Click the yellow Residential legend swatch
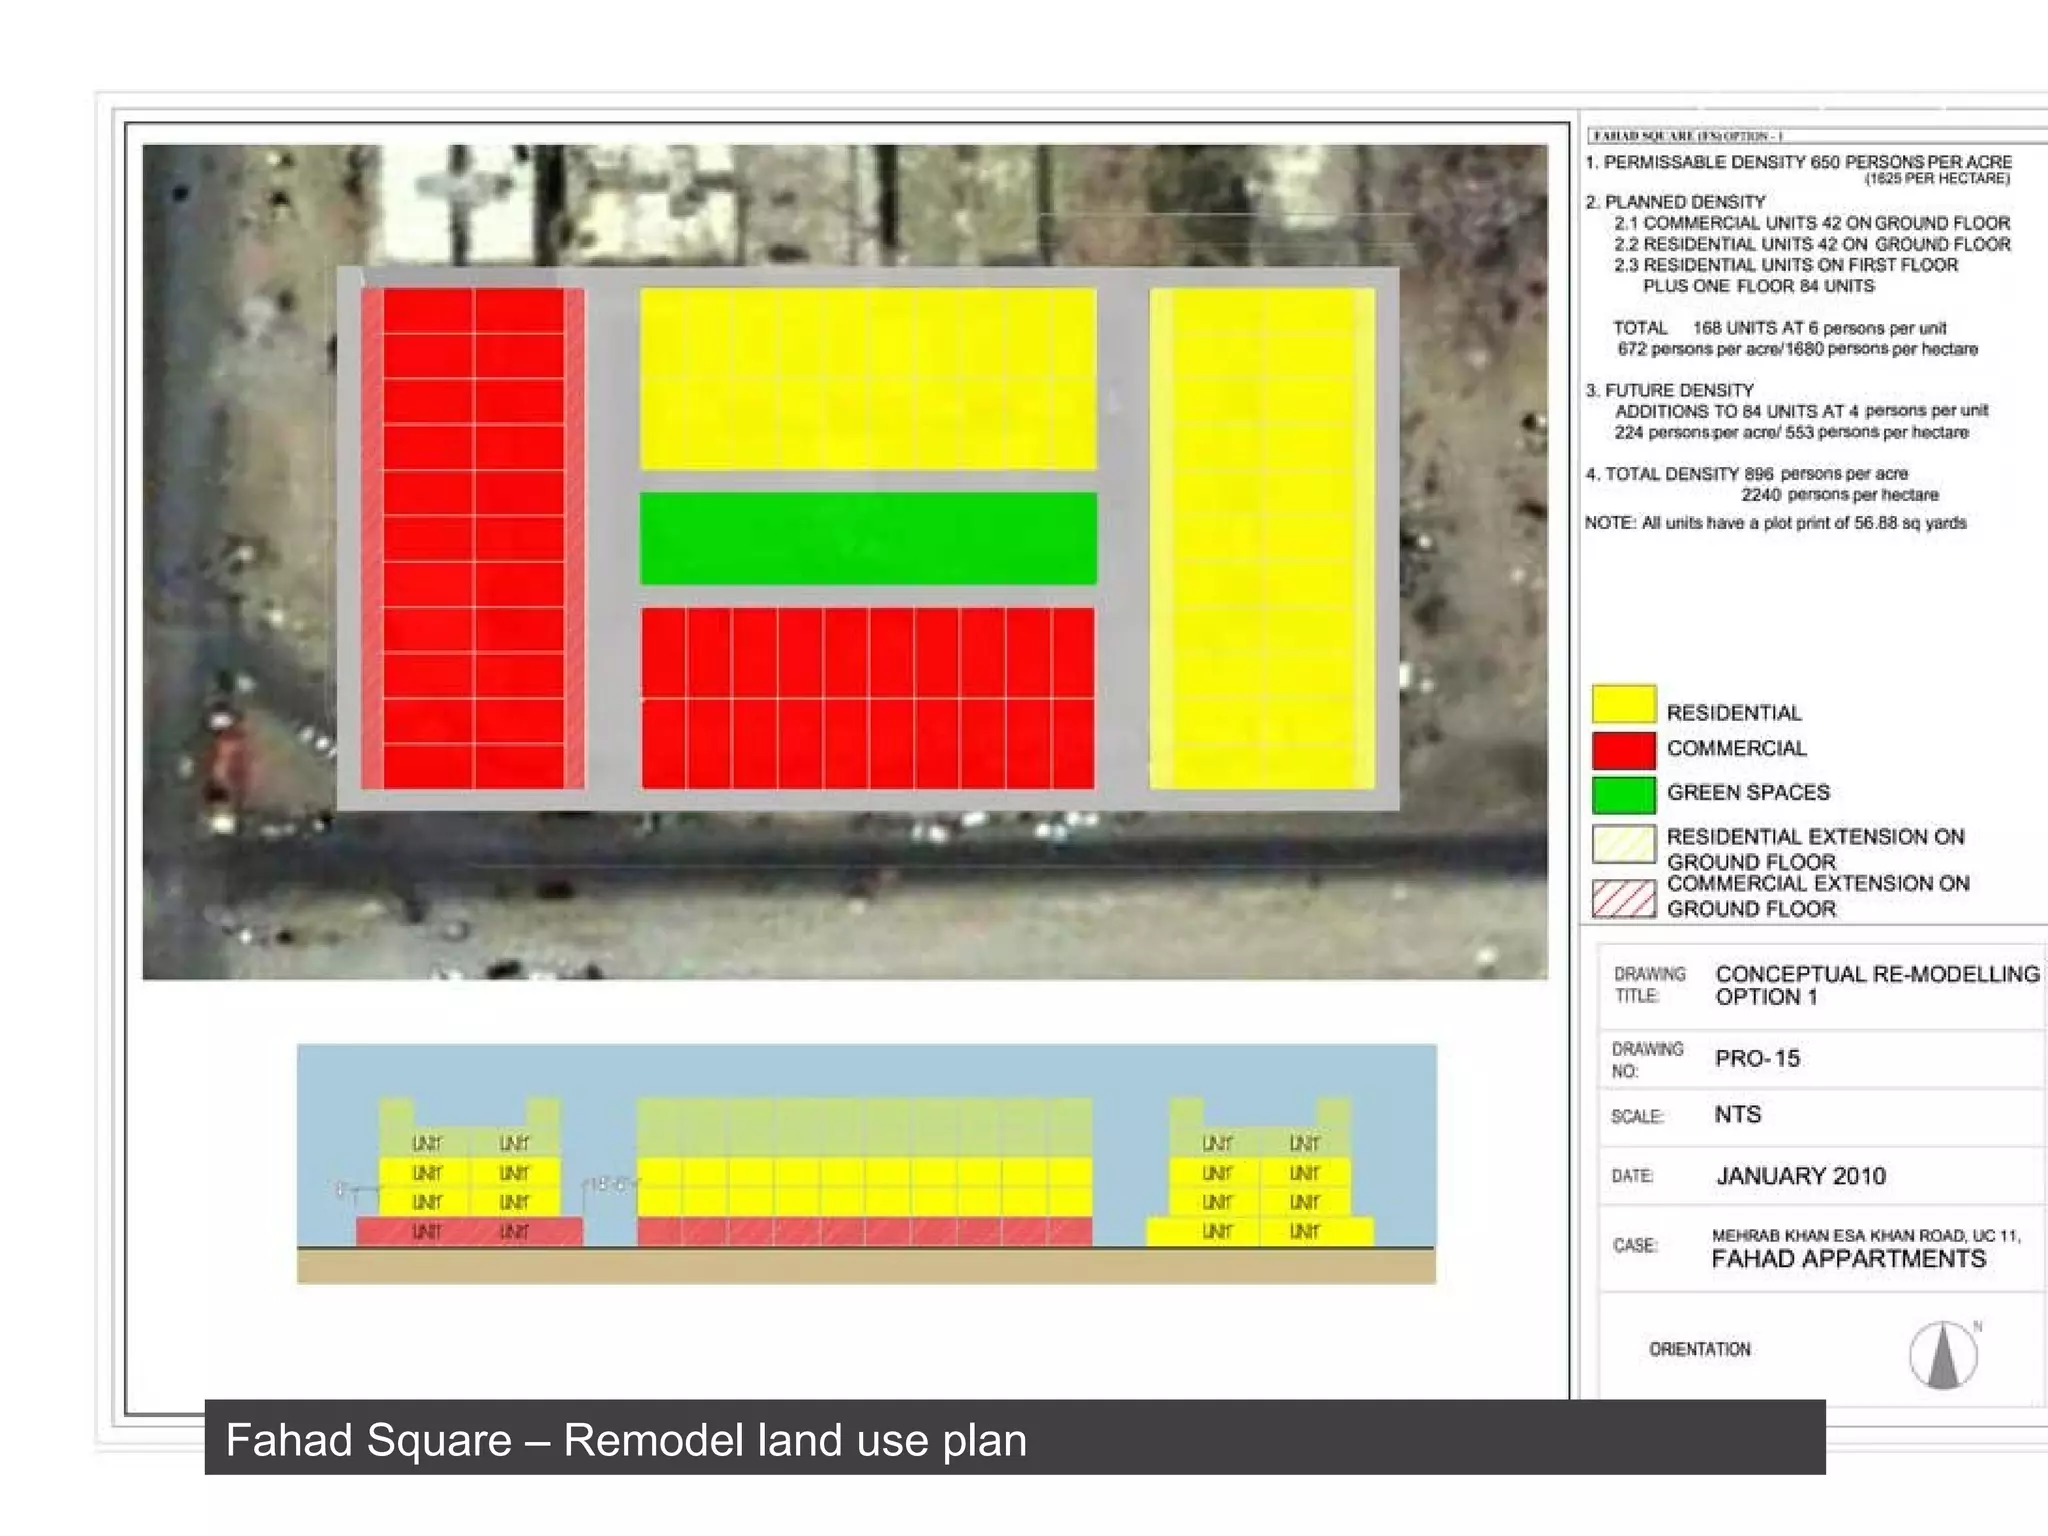 tap(1624, 703)
